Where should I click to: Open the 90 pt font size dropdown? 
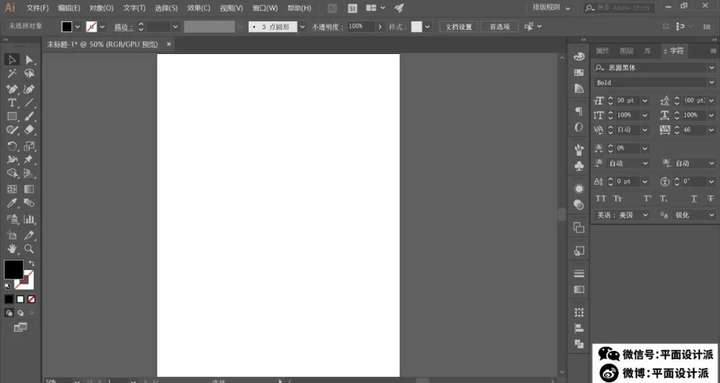pyautogui.click(x=645, y=101)
